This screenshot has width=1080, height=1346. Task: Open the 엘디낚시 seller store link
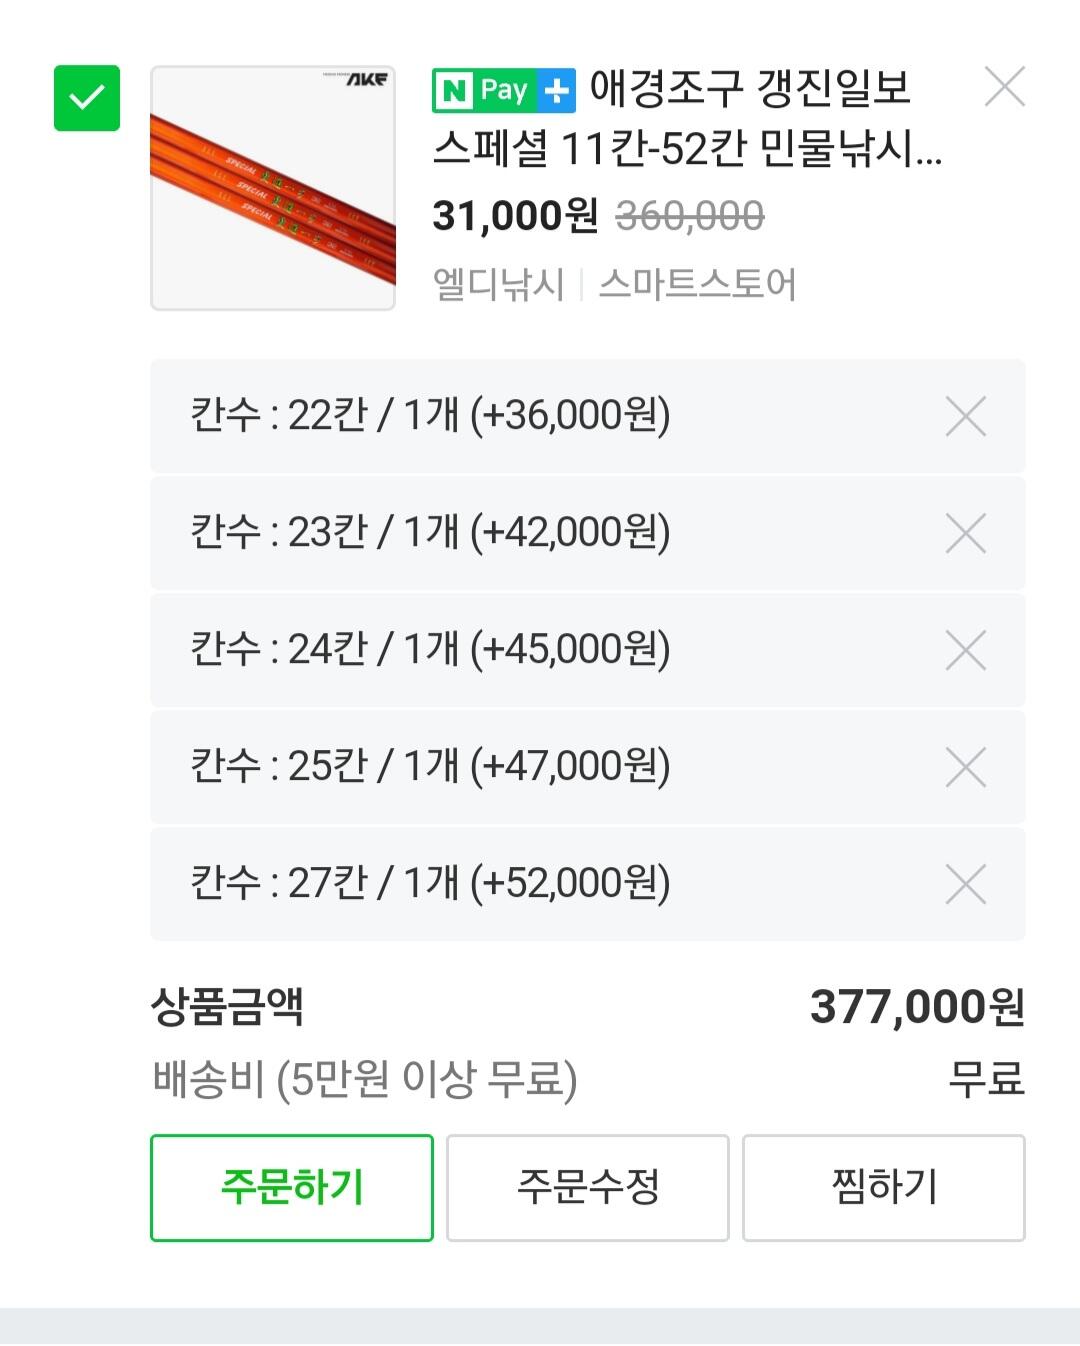click(x=498, y=284)
